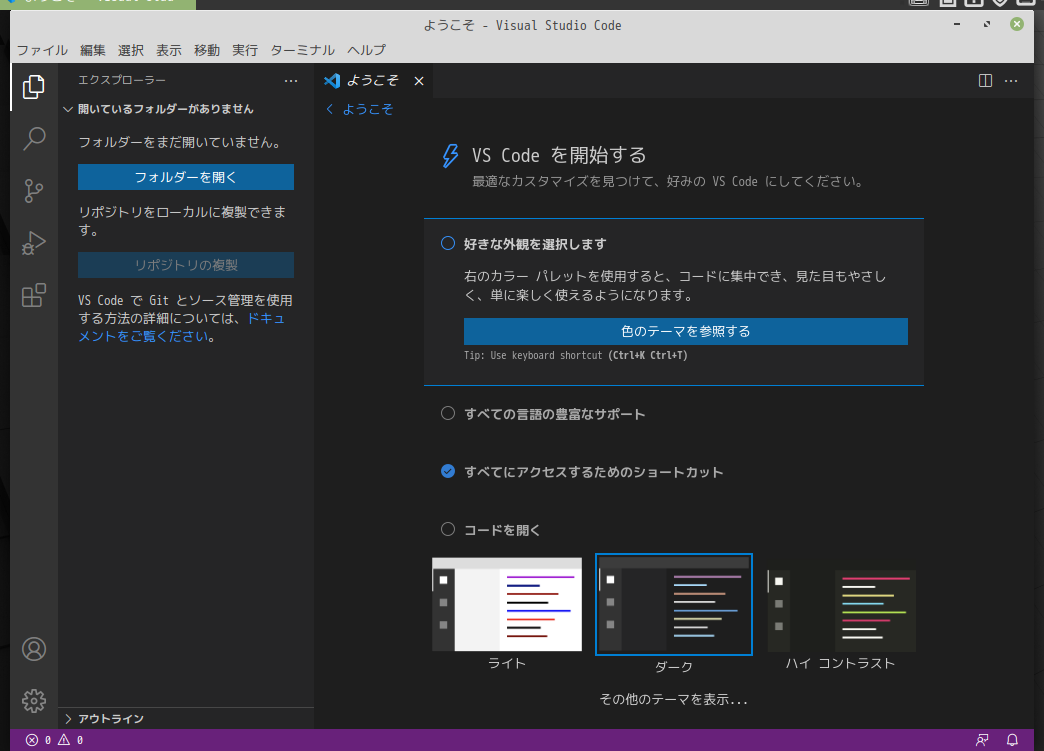Image resolution: width=1044 pixels, height=751 pixels.
Task: Select the すべての言語の豊富なサポート step radio
Action: (448, 413)
